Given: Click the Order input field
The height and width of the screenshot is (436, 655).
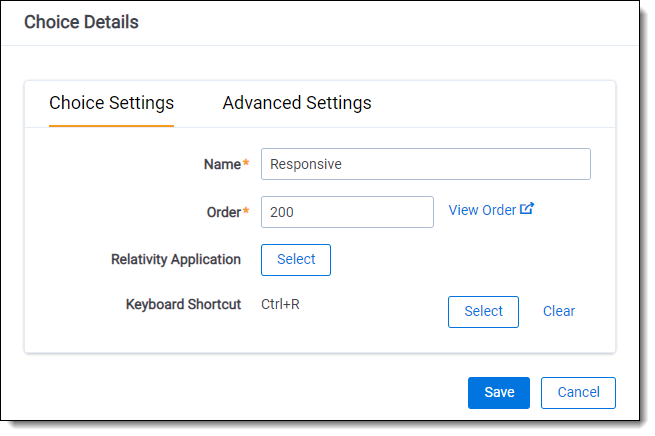Looking at the screenshot, I should [x=346, y=212].
